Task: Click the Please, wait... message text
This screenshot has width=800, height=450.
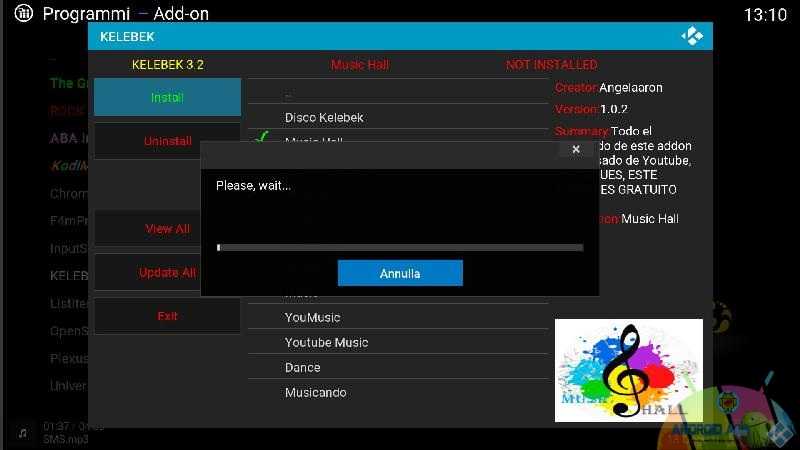Action: tap(253, 186)
